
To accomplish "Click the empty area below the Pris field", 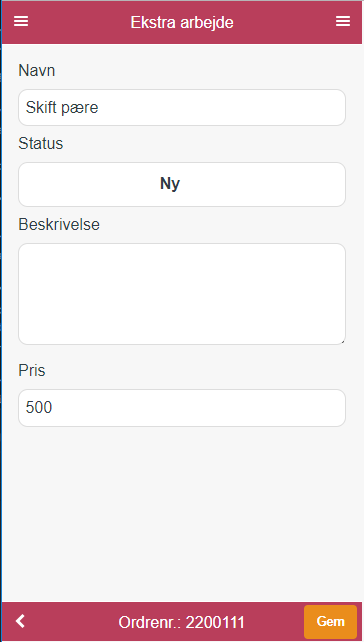I will point(182,512).
